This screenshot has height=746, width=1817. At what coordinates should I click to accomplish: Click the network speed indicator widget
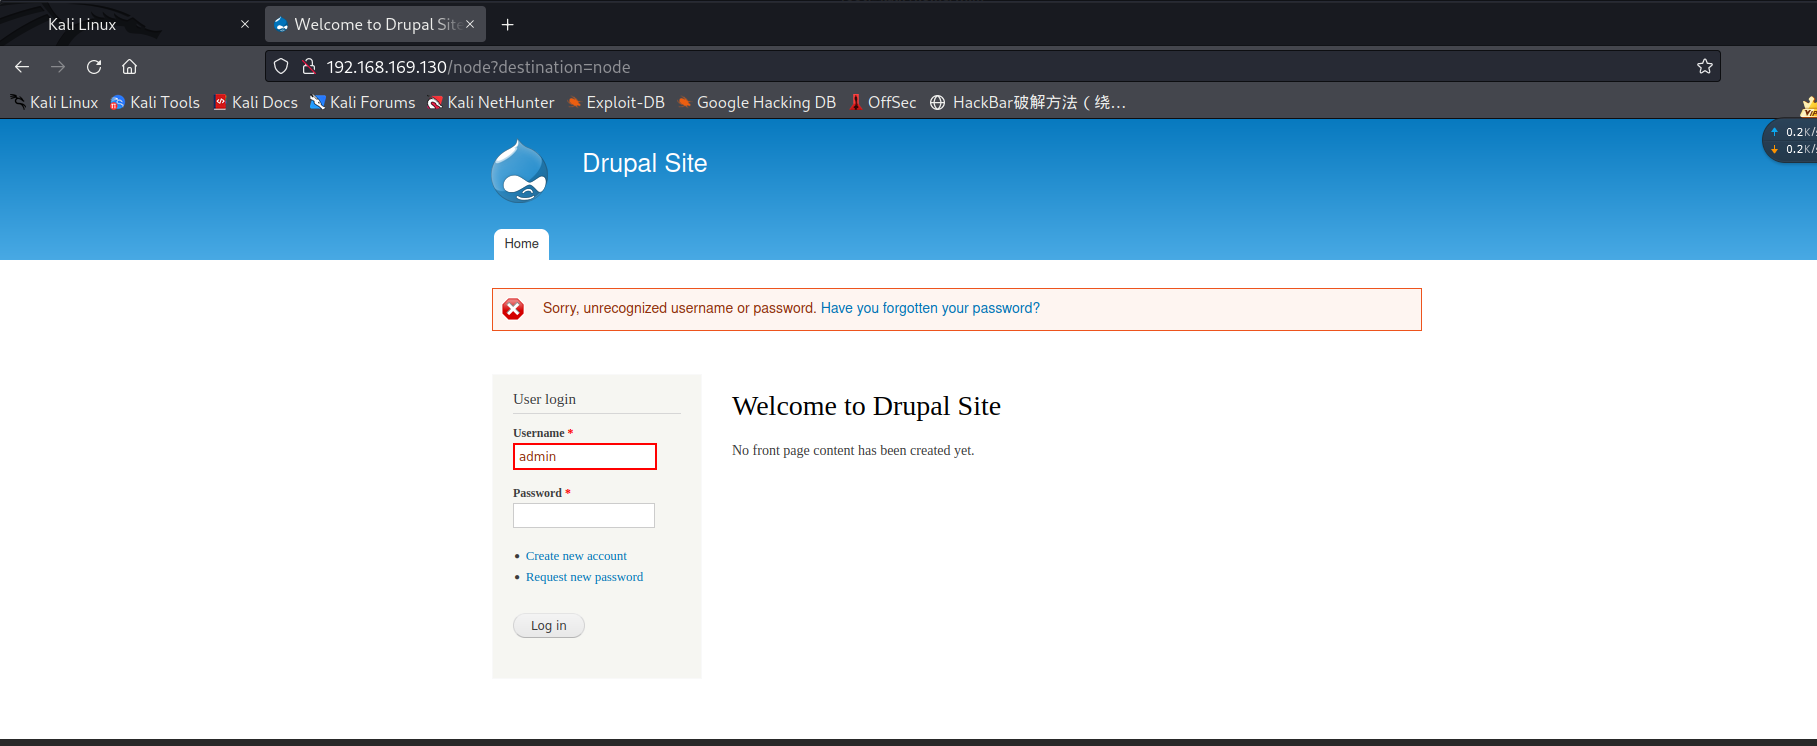click(1791, 140)
